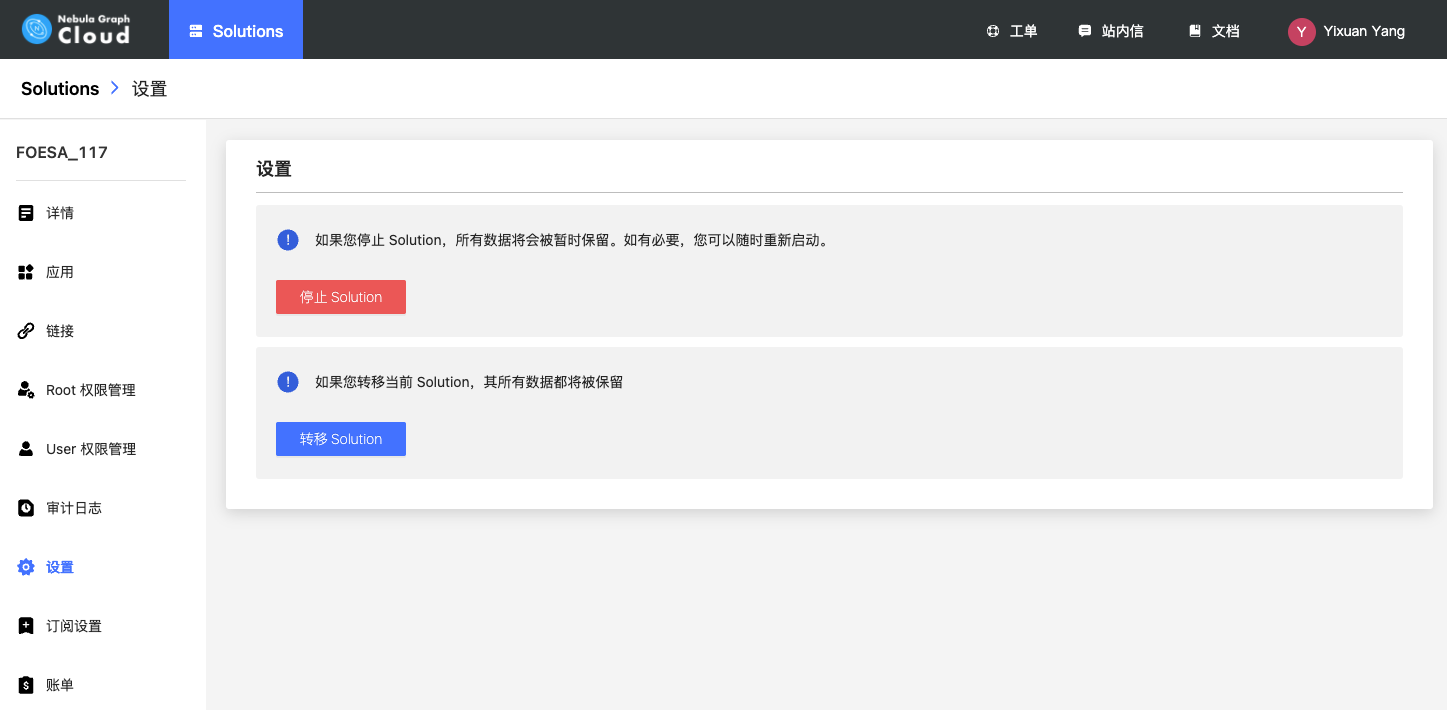Viewport: 1447px width, 710px height.
Task: Click the info icon beside stop notice
Action: pyautogui.click(x=288, y=240)
